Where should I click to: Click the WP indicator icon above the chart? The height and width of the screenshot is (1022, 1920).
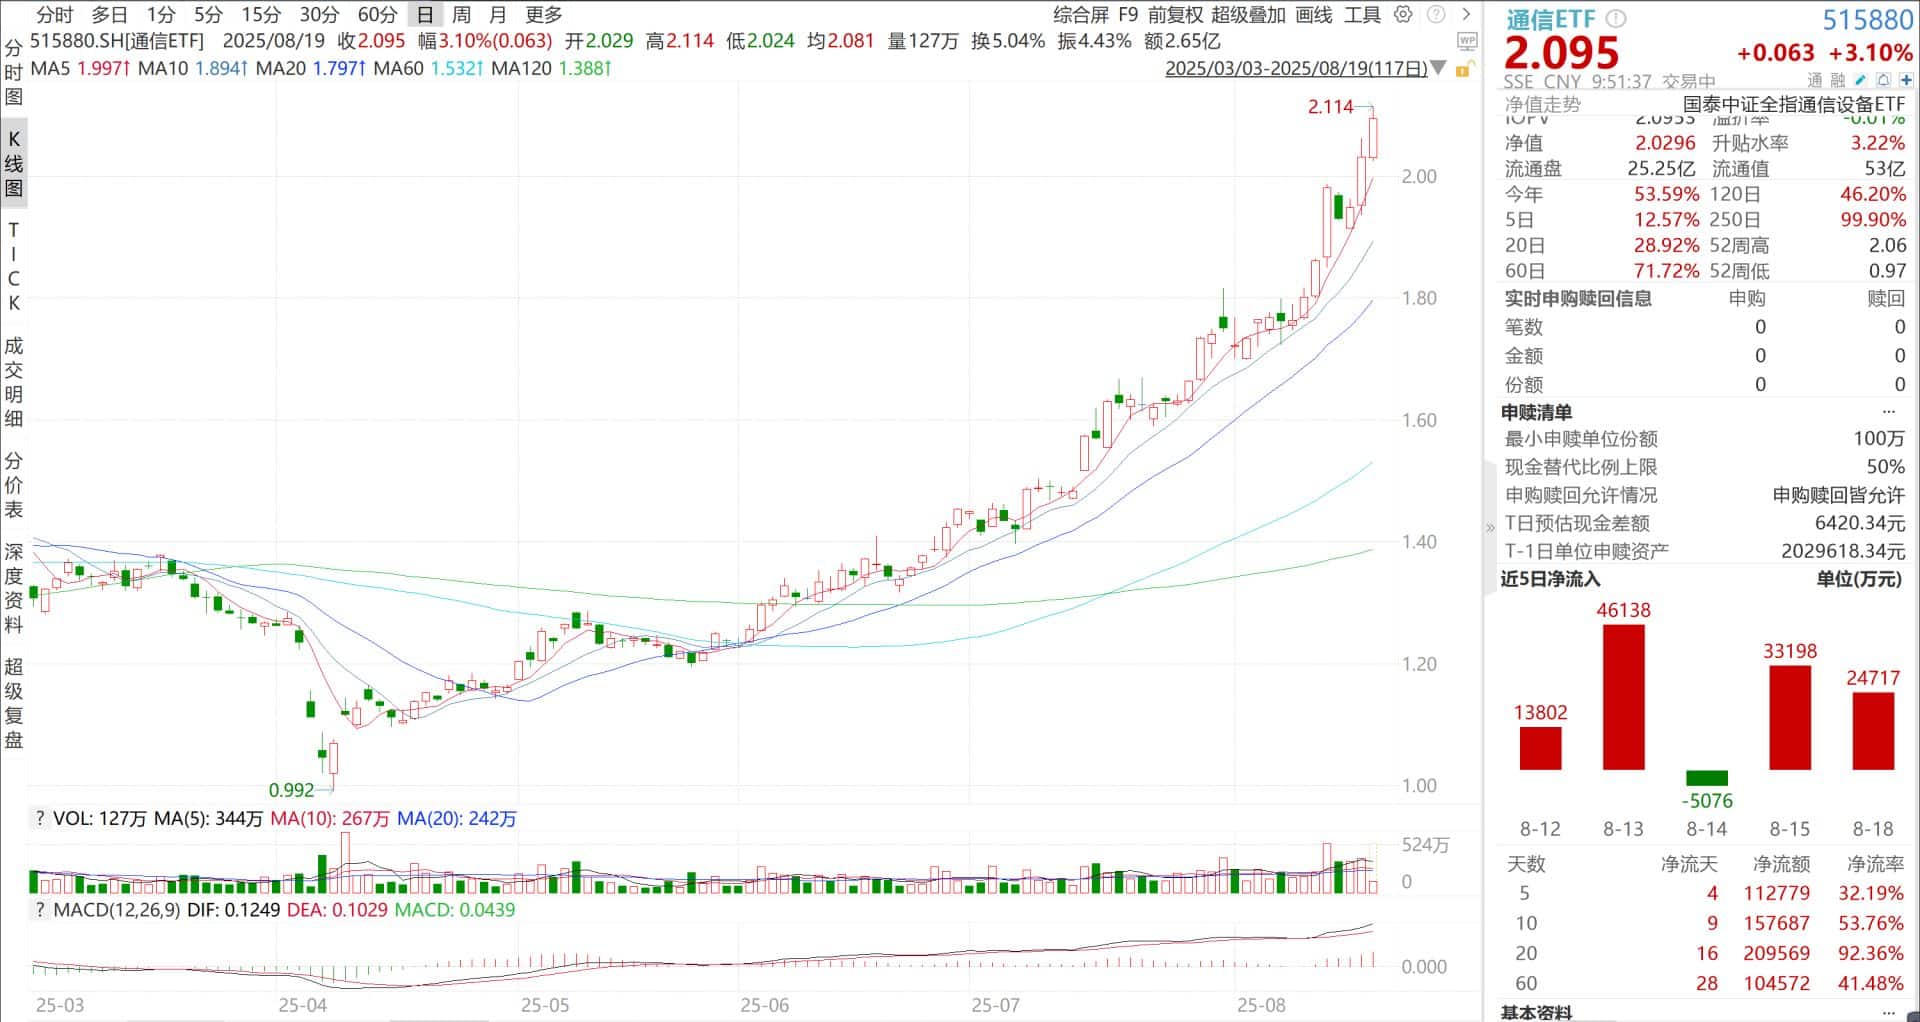coord(1467,42)
